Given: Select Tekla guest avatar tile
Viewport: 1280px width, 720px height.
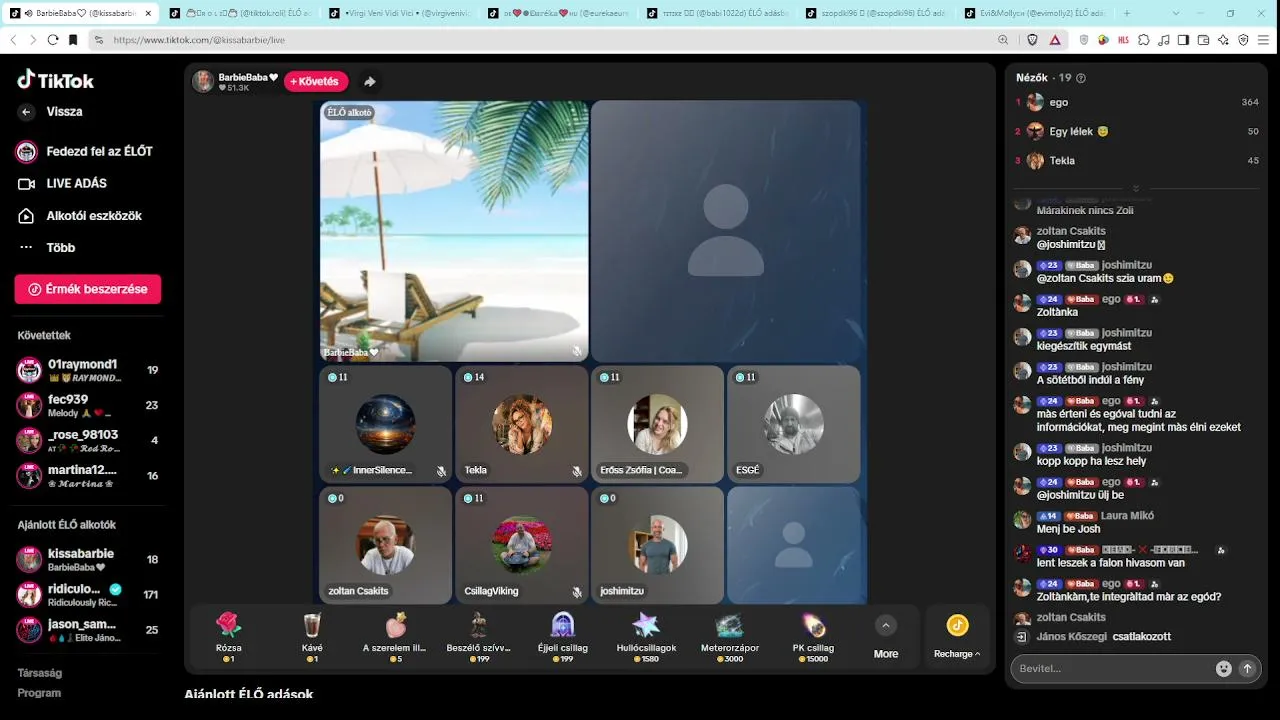Looking at the screenshot, I should (522, 424).
